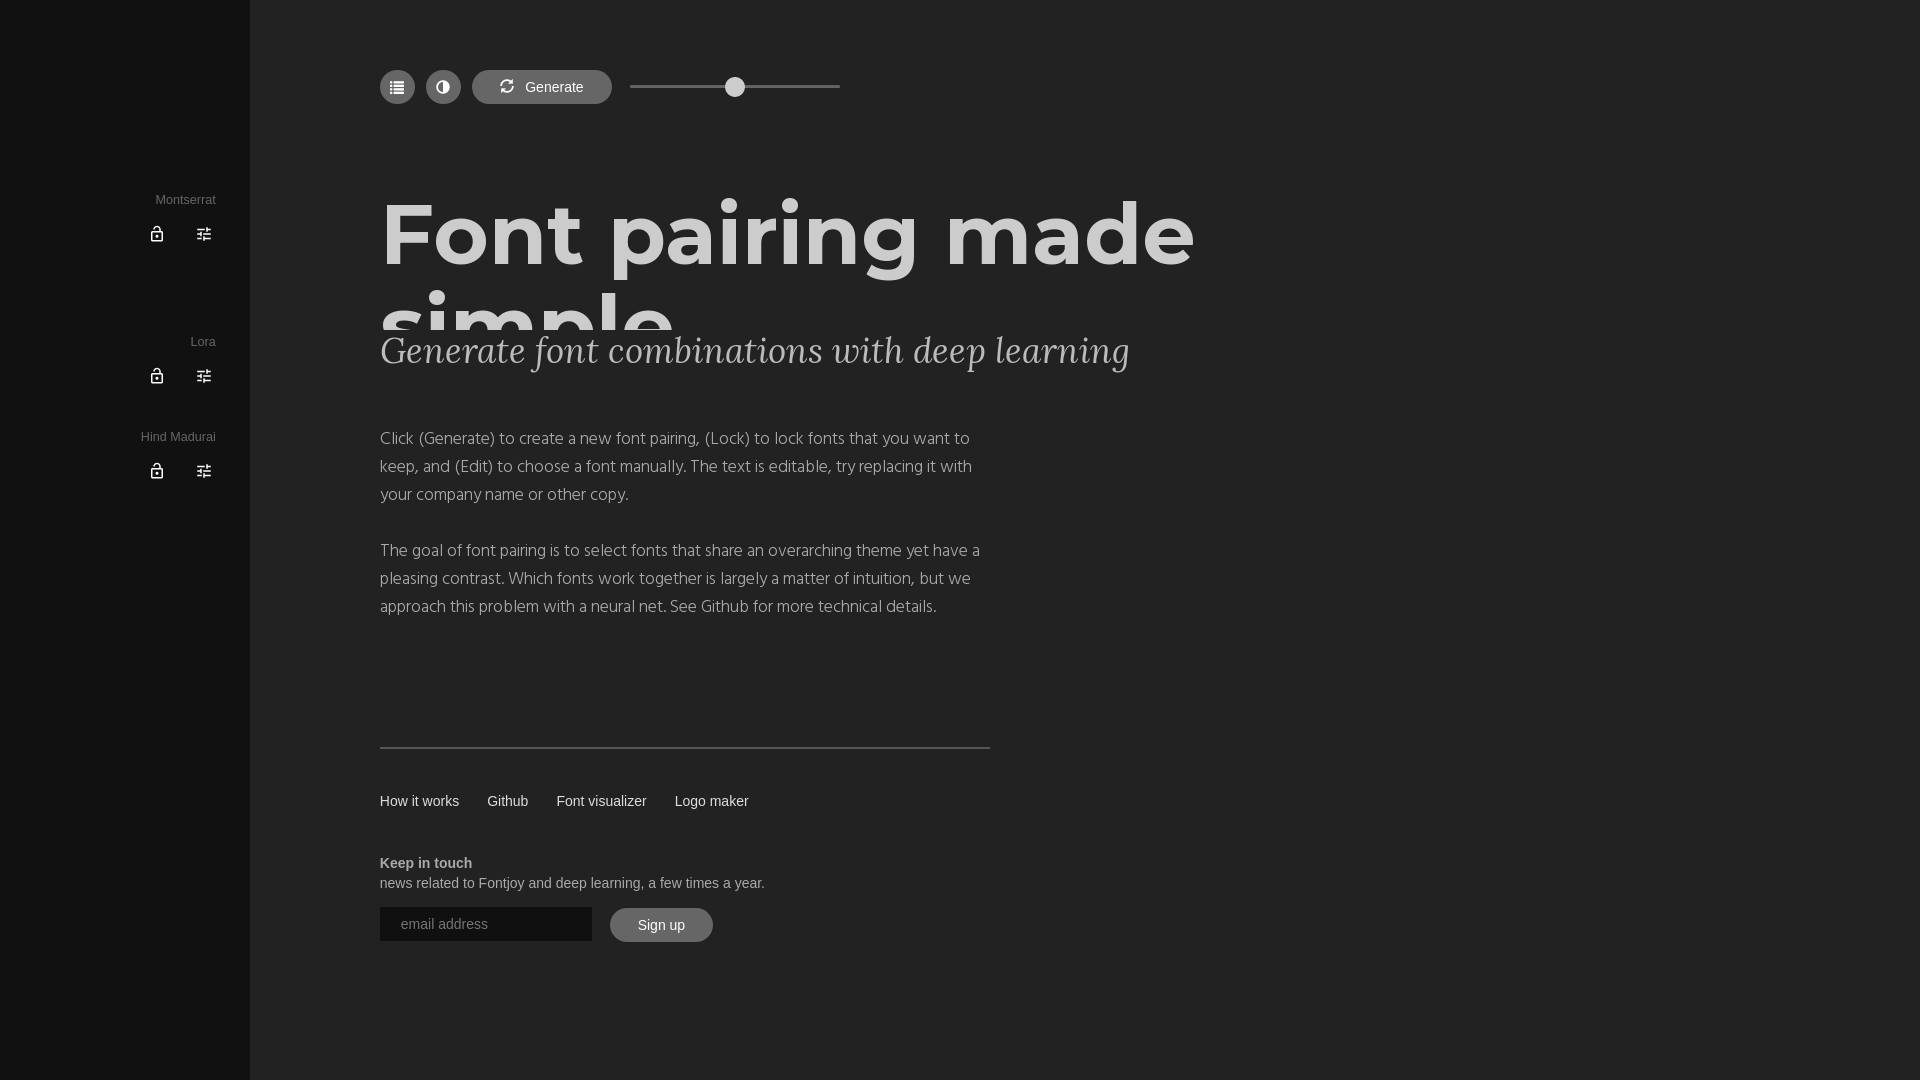Click the list view icon in the toolbar
This screenshot has height=1080, width=1920.
click(397, 87)
